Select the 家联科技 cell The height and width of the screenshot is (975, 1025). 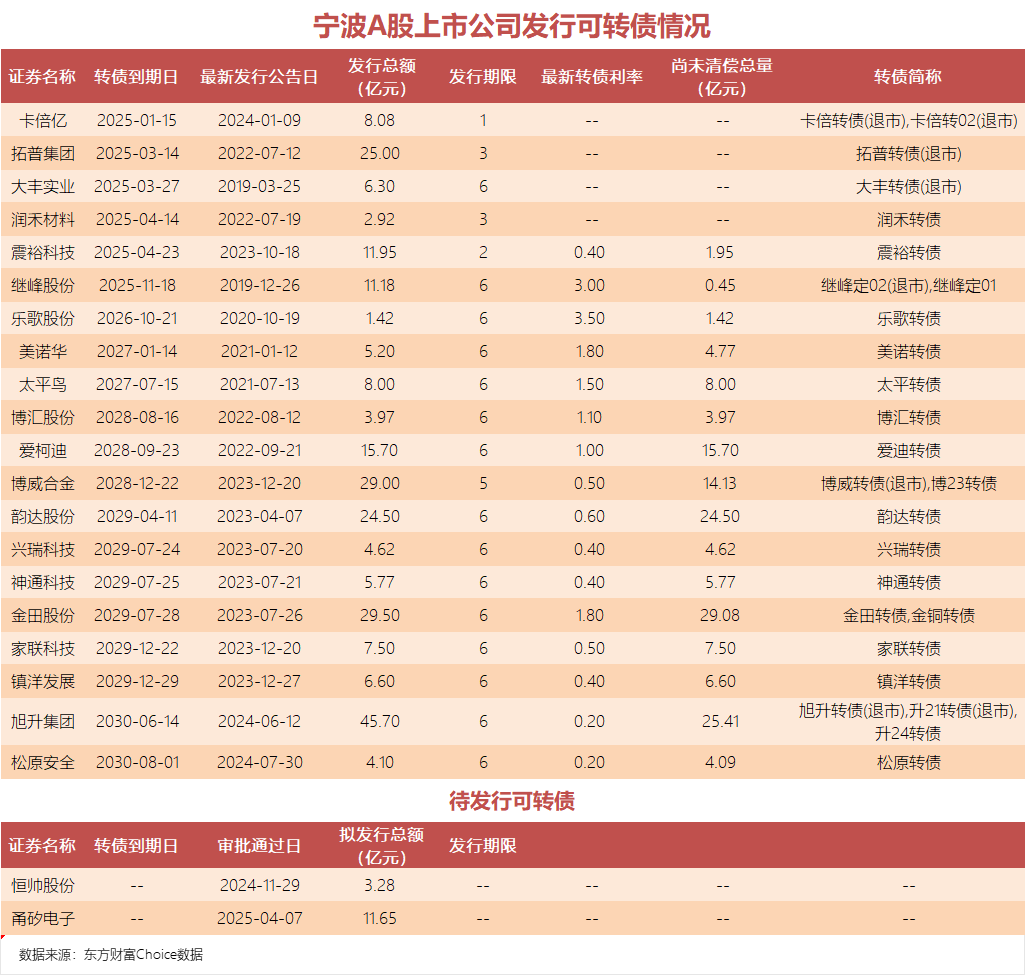[x=42, y=648]
